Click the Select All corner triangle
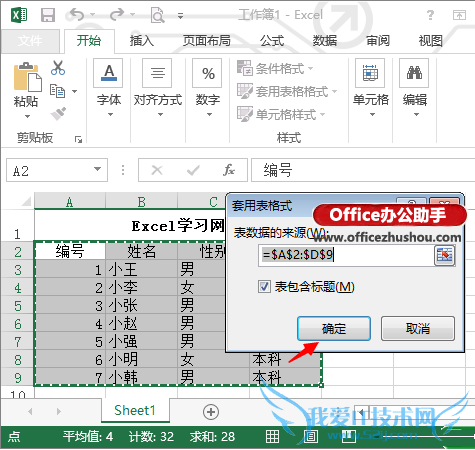 26,202
